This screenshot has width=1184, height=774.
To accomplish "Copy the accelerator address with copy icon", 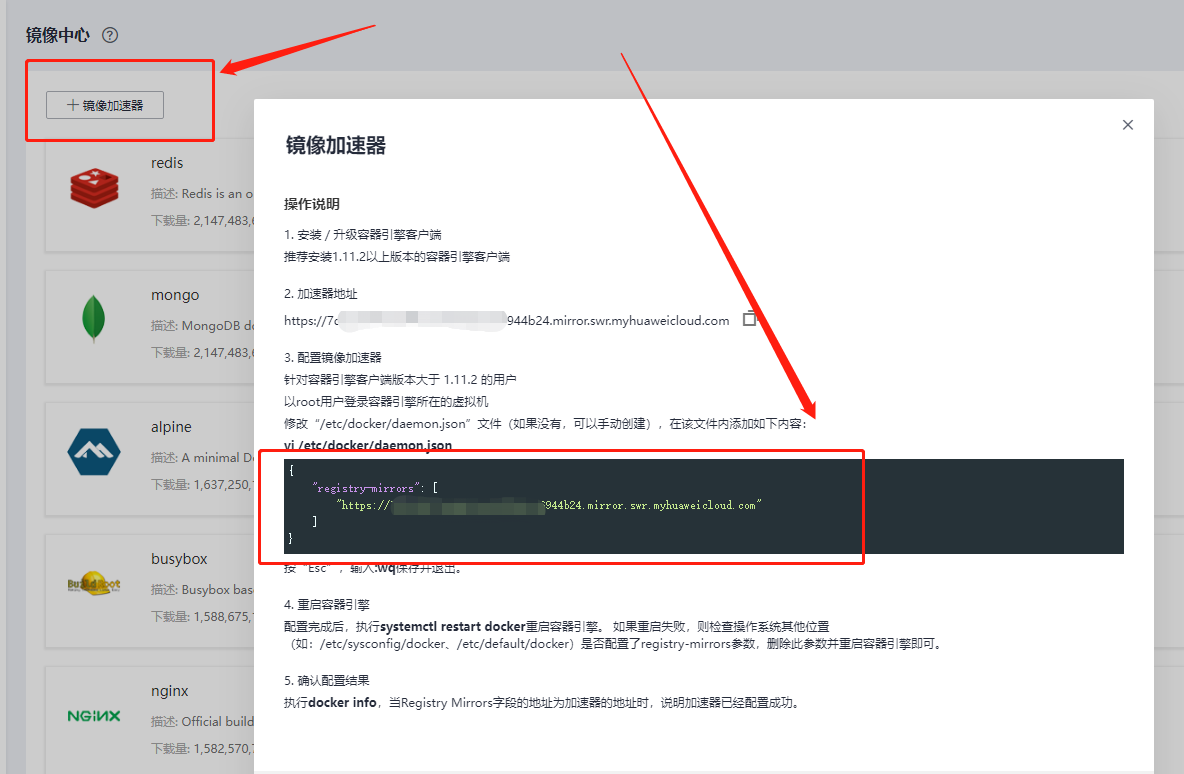I will (749, 319).
